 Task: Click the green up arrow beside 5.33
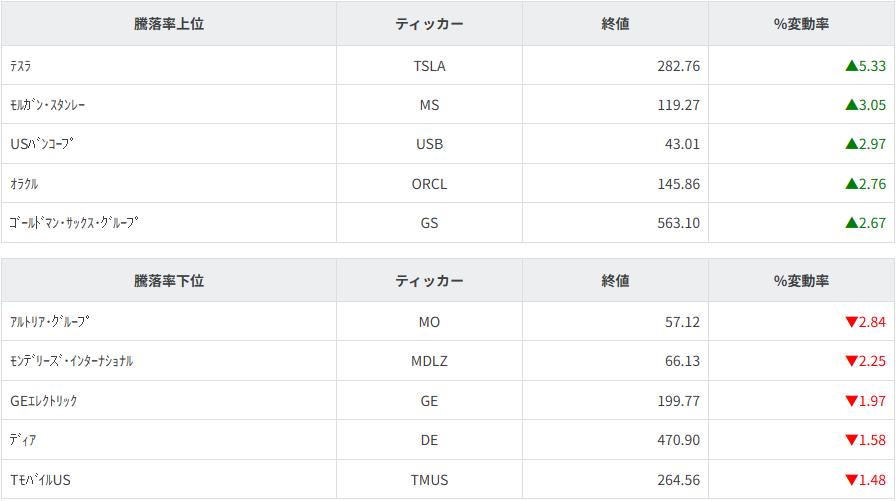[x=851, y=66]
